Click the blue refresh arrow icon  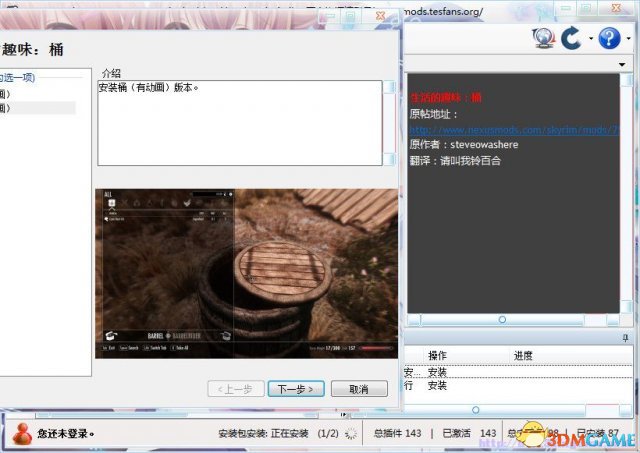click(x=571, y=38)
